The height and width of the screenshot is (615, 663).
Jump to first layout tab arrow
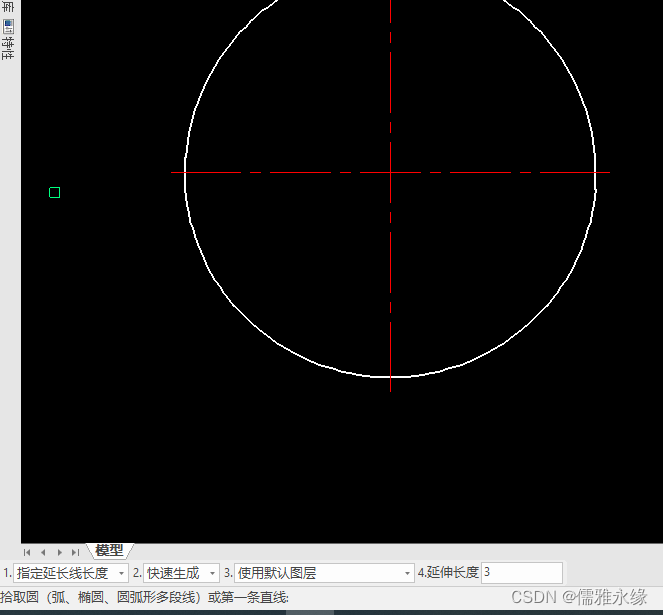tap(27, 552)
